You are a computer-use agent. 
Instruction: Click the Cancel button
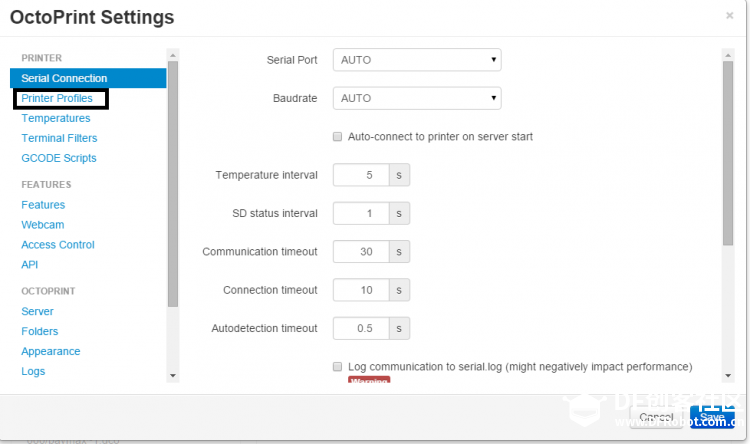(x=656, y=417)
